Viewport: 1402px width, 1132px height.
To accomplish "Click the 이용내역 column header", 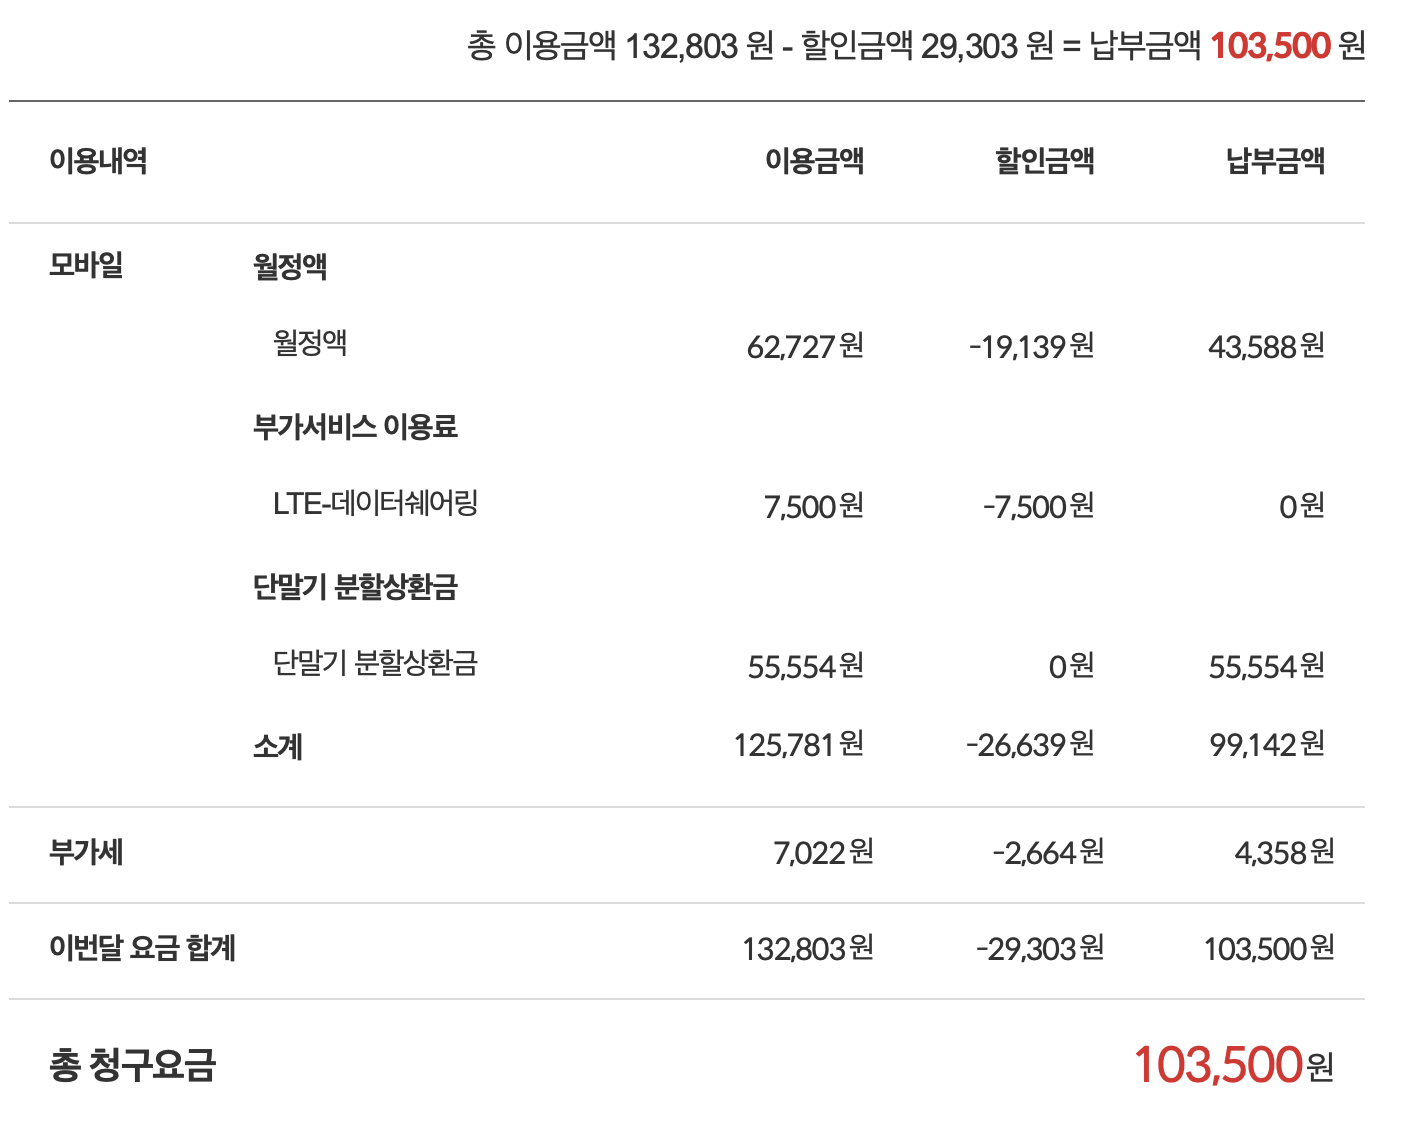I will tap(98, 160).
